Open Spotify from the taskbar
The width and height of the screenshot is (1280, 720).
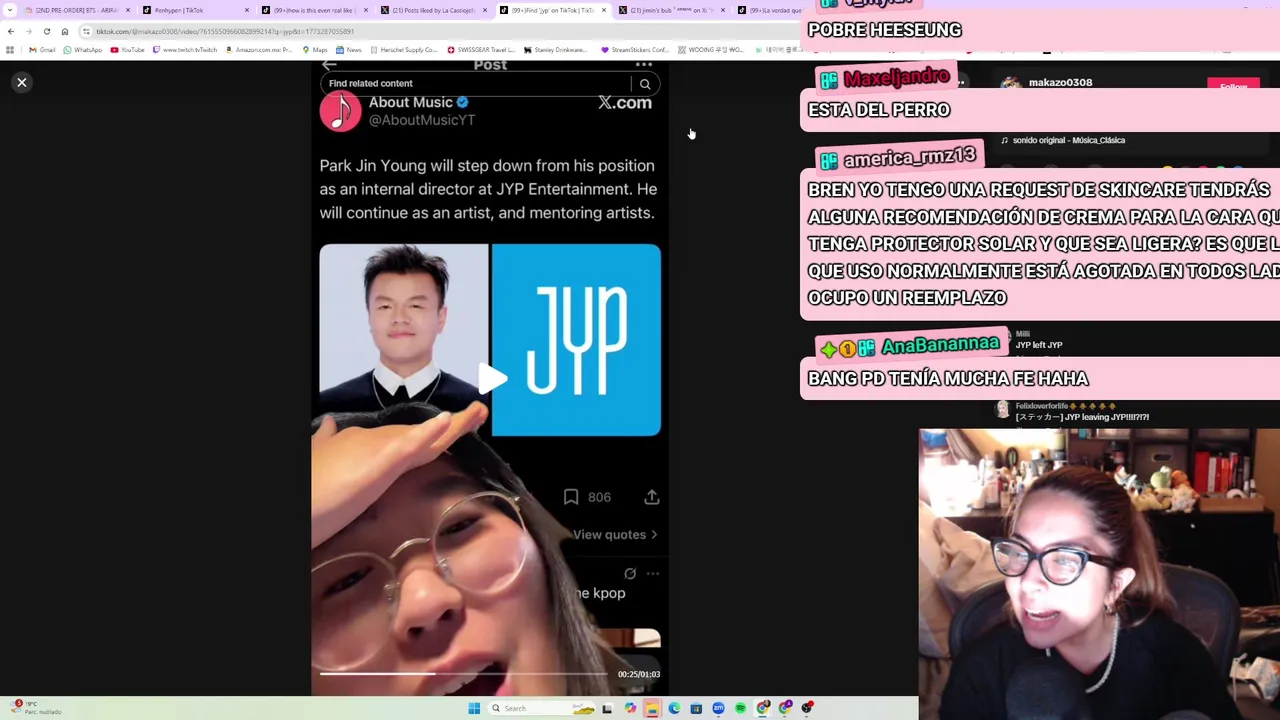point(740,708)
